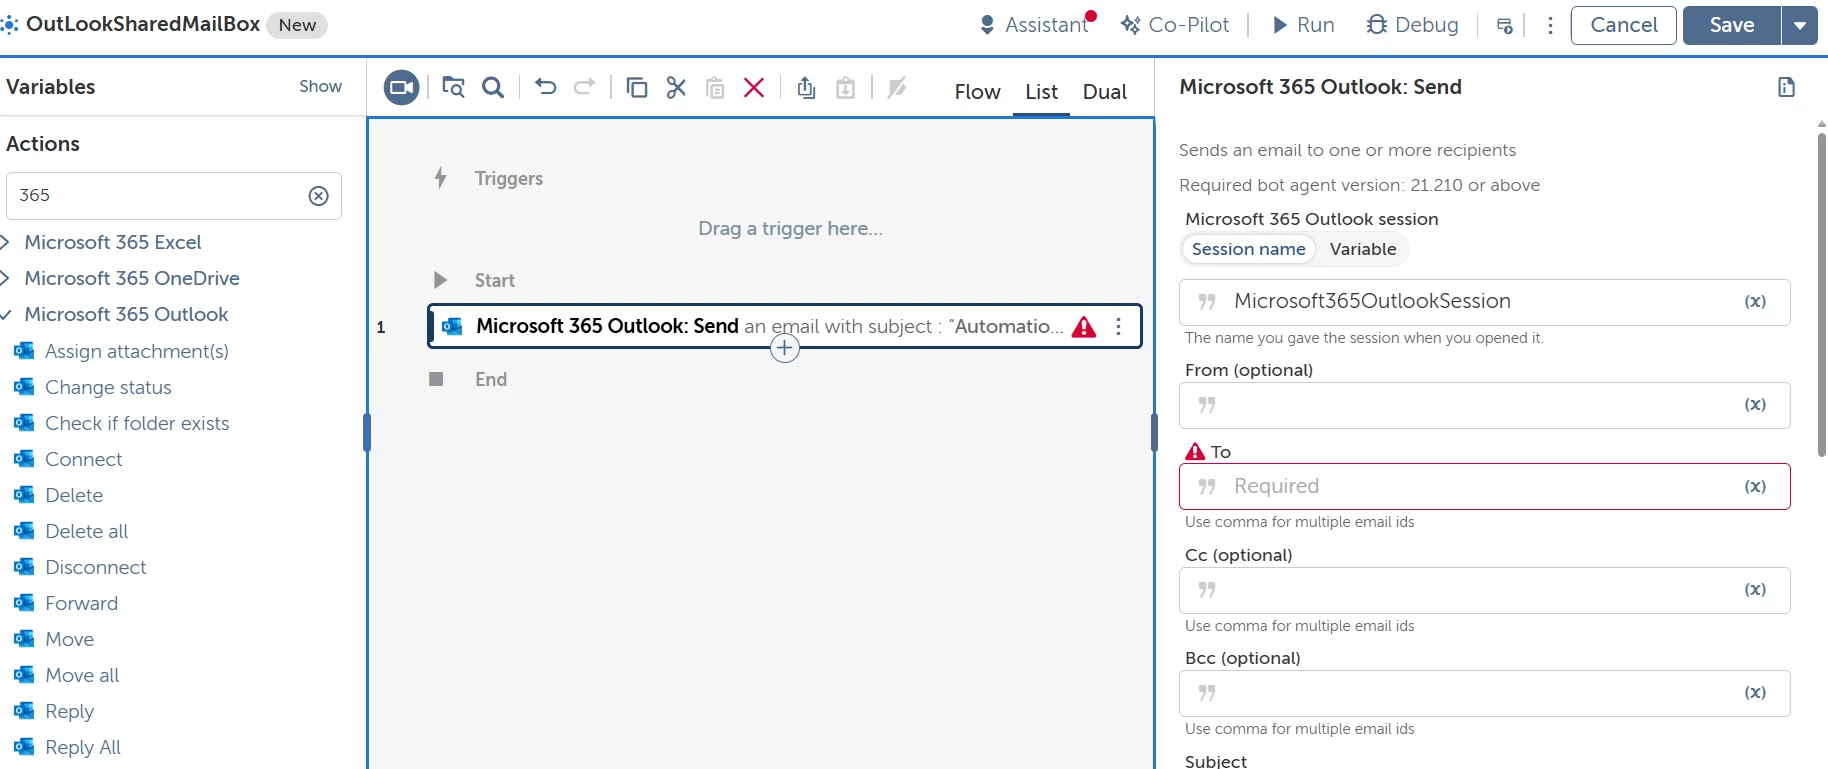The image size is (1828, 769).
Task: Run the bot
Action: (x=1303, y=25)
